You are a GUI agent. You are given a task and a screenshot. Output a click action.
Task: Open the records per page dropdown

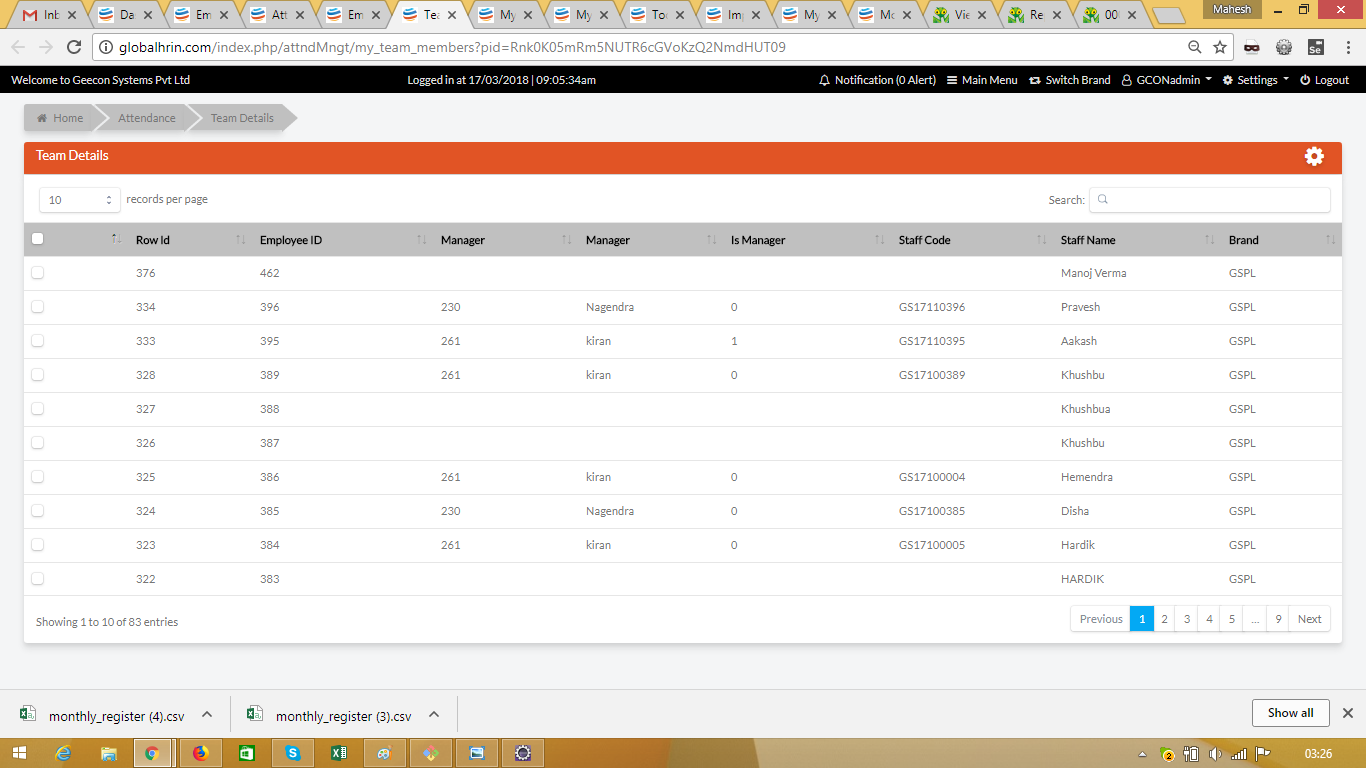[x=80, y=200]
